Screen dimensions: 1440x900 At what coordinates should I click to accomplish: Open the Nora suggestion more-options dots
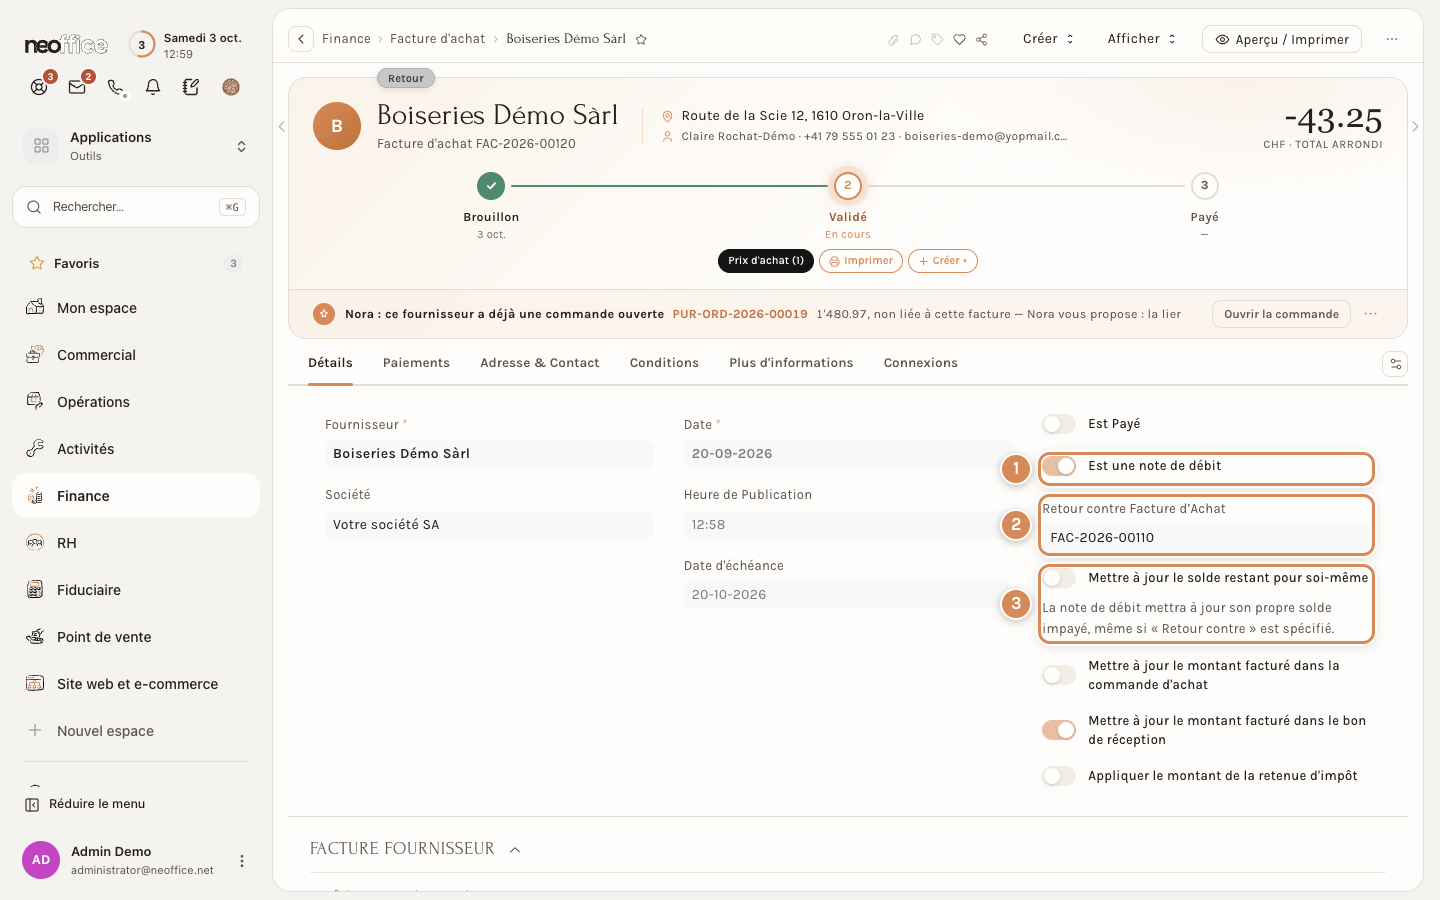click(x=1370, y=314)
